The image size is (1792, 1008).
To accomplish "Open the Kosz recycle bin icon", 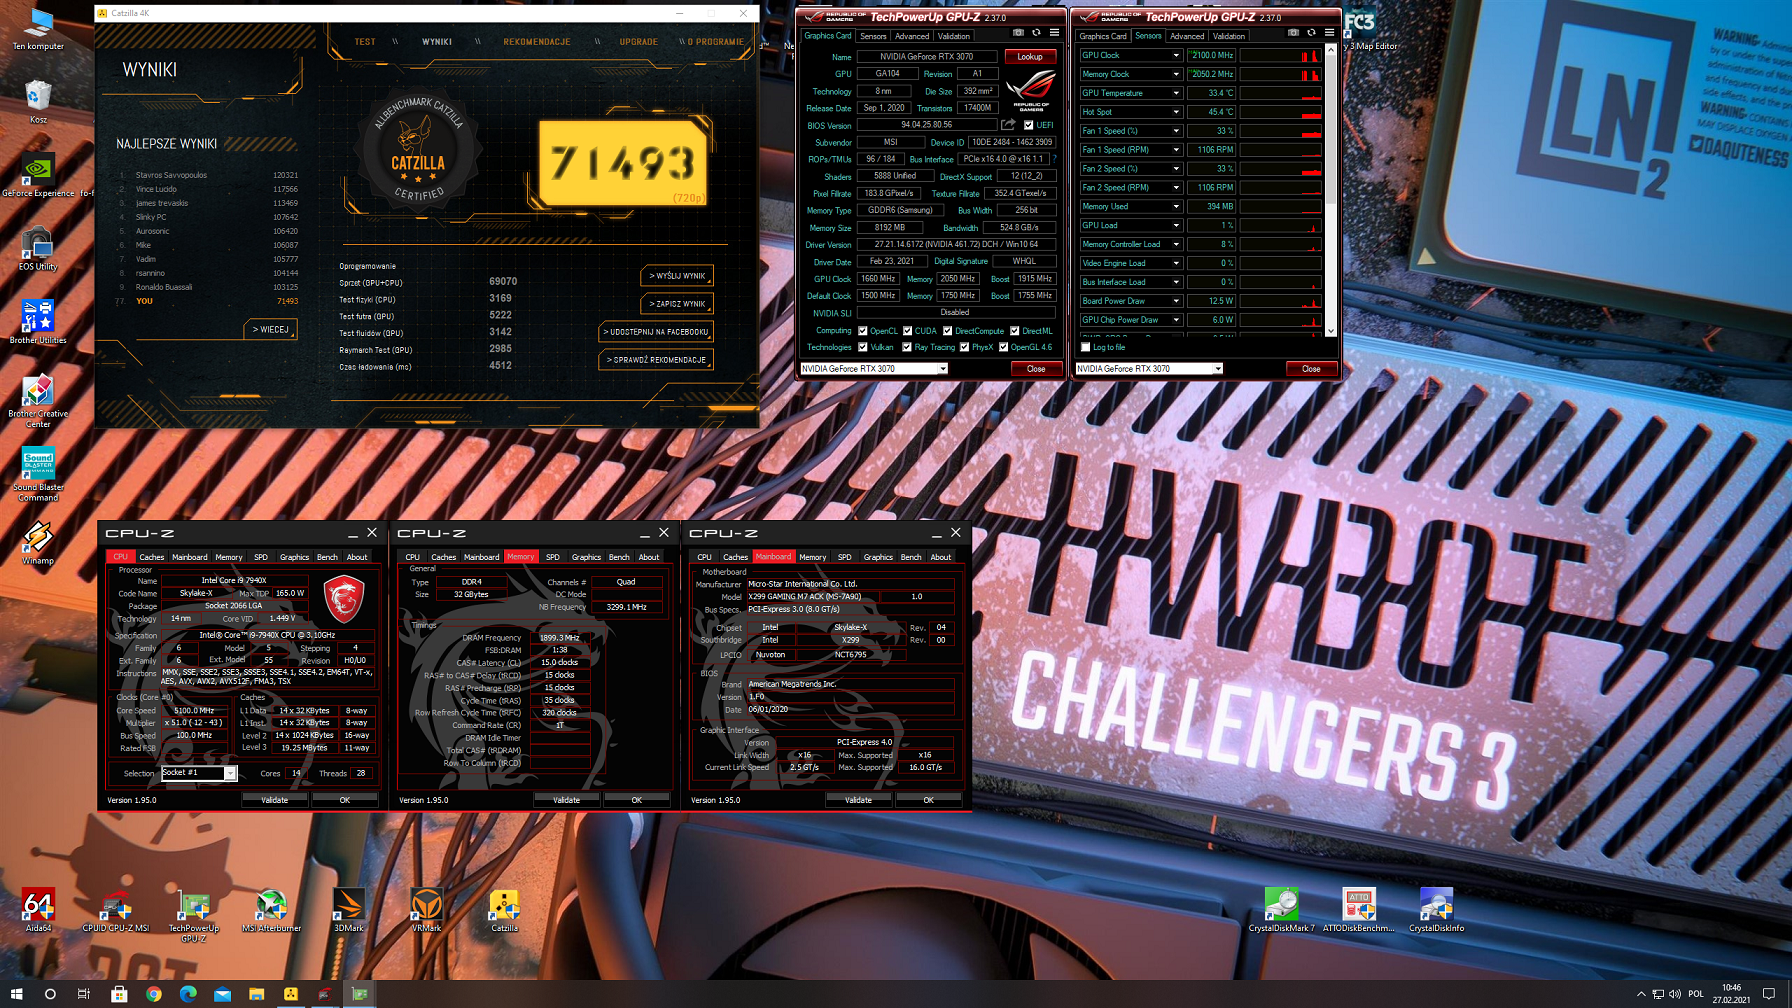I will click(38, 102).
